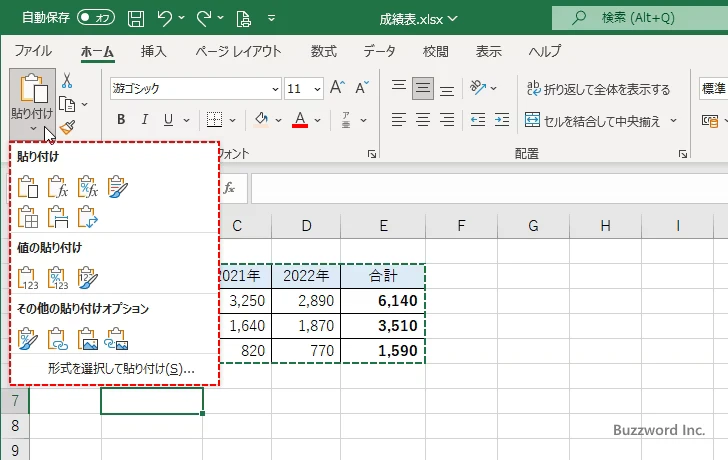Expand the merge and center dropdown arrow

point(673,121)
